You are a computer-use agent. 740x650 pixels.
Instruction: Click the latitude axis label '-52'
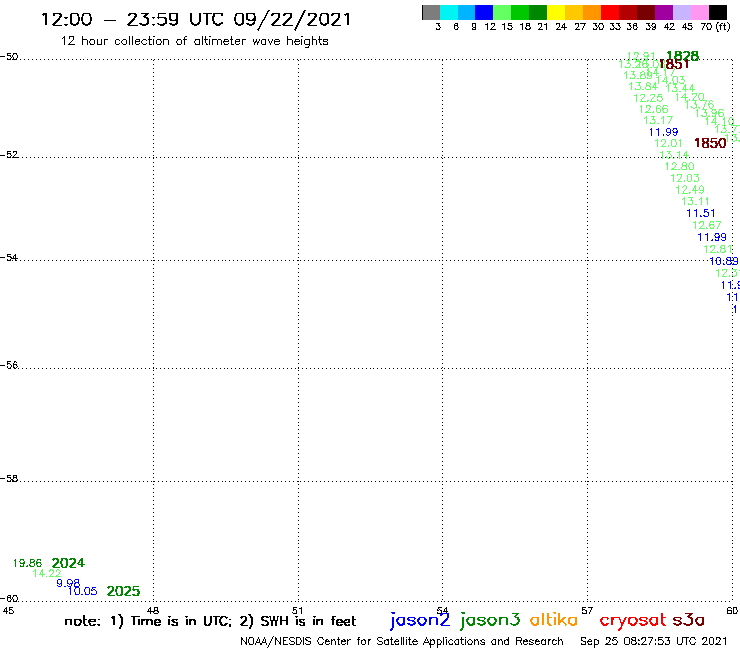point(9,154)
